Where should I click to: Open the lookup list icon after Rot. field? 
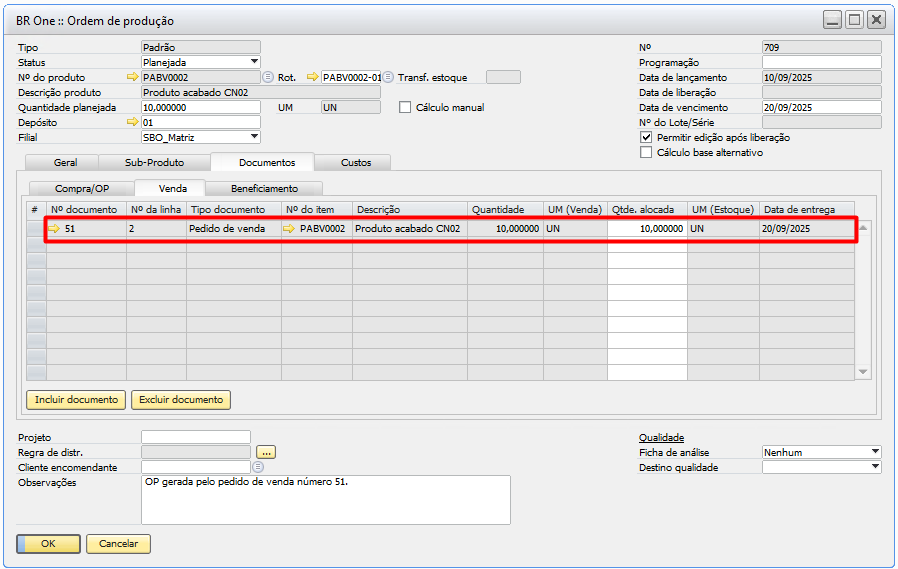[x=388, y=77]
